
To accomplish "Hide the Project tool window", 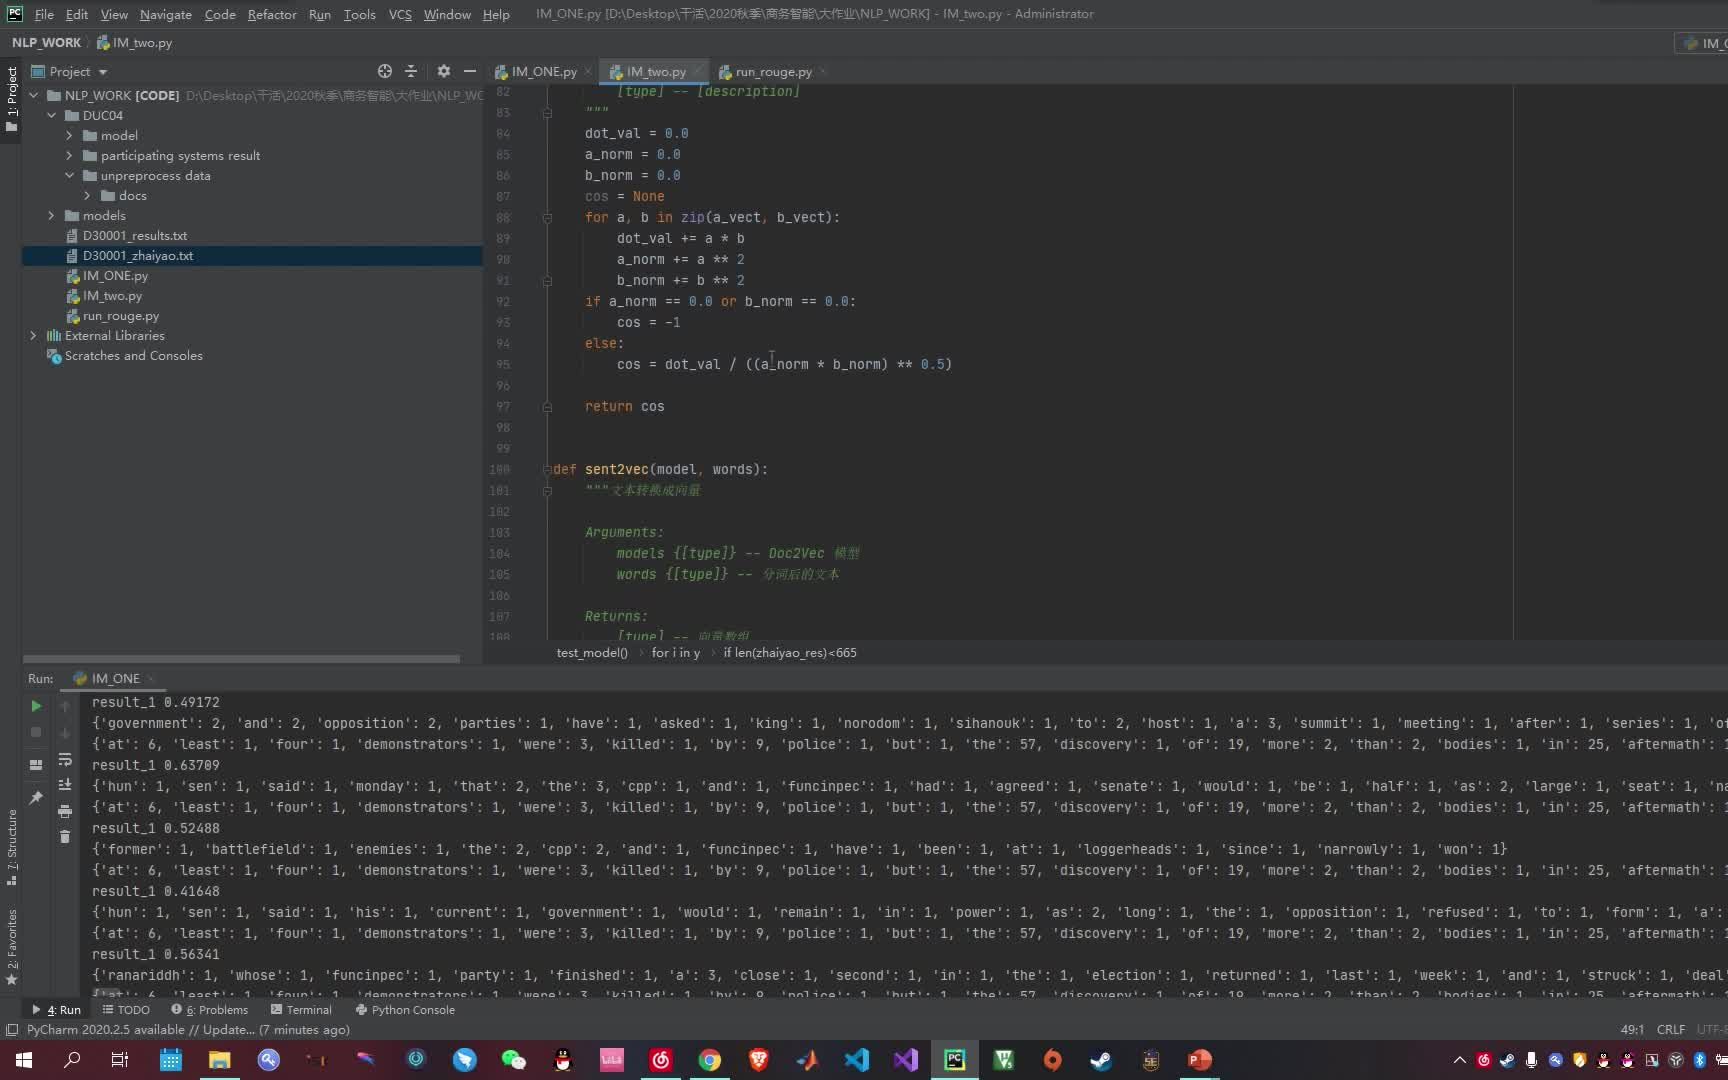I will click(470, 71).
